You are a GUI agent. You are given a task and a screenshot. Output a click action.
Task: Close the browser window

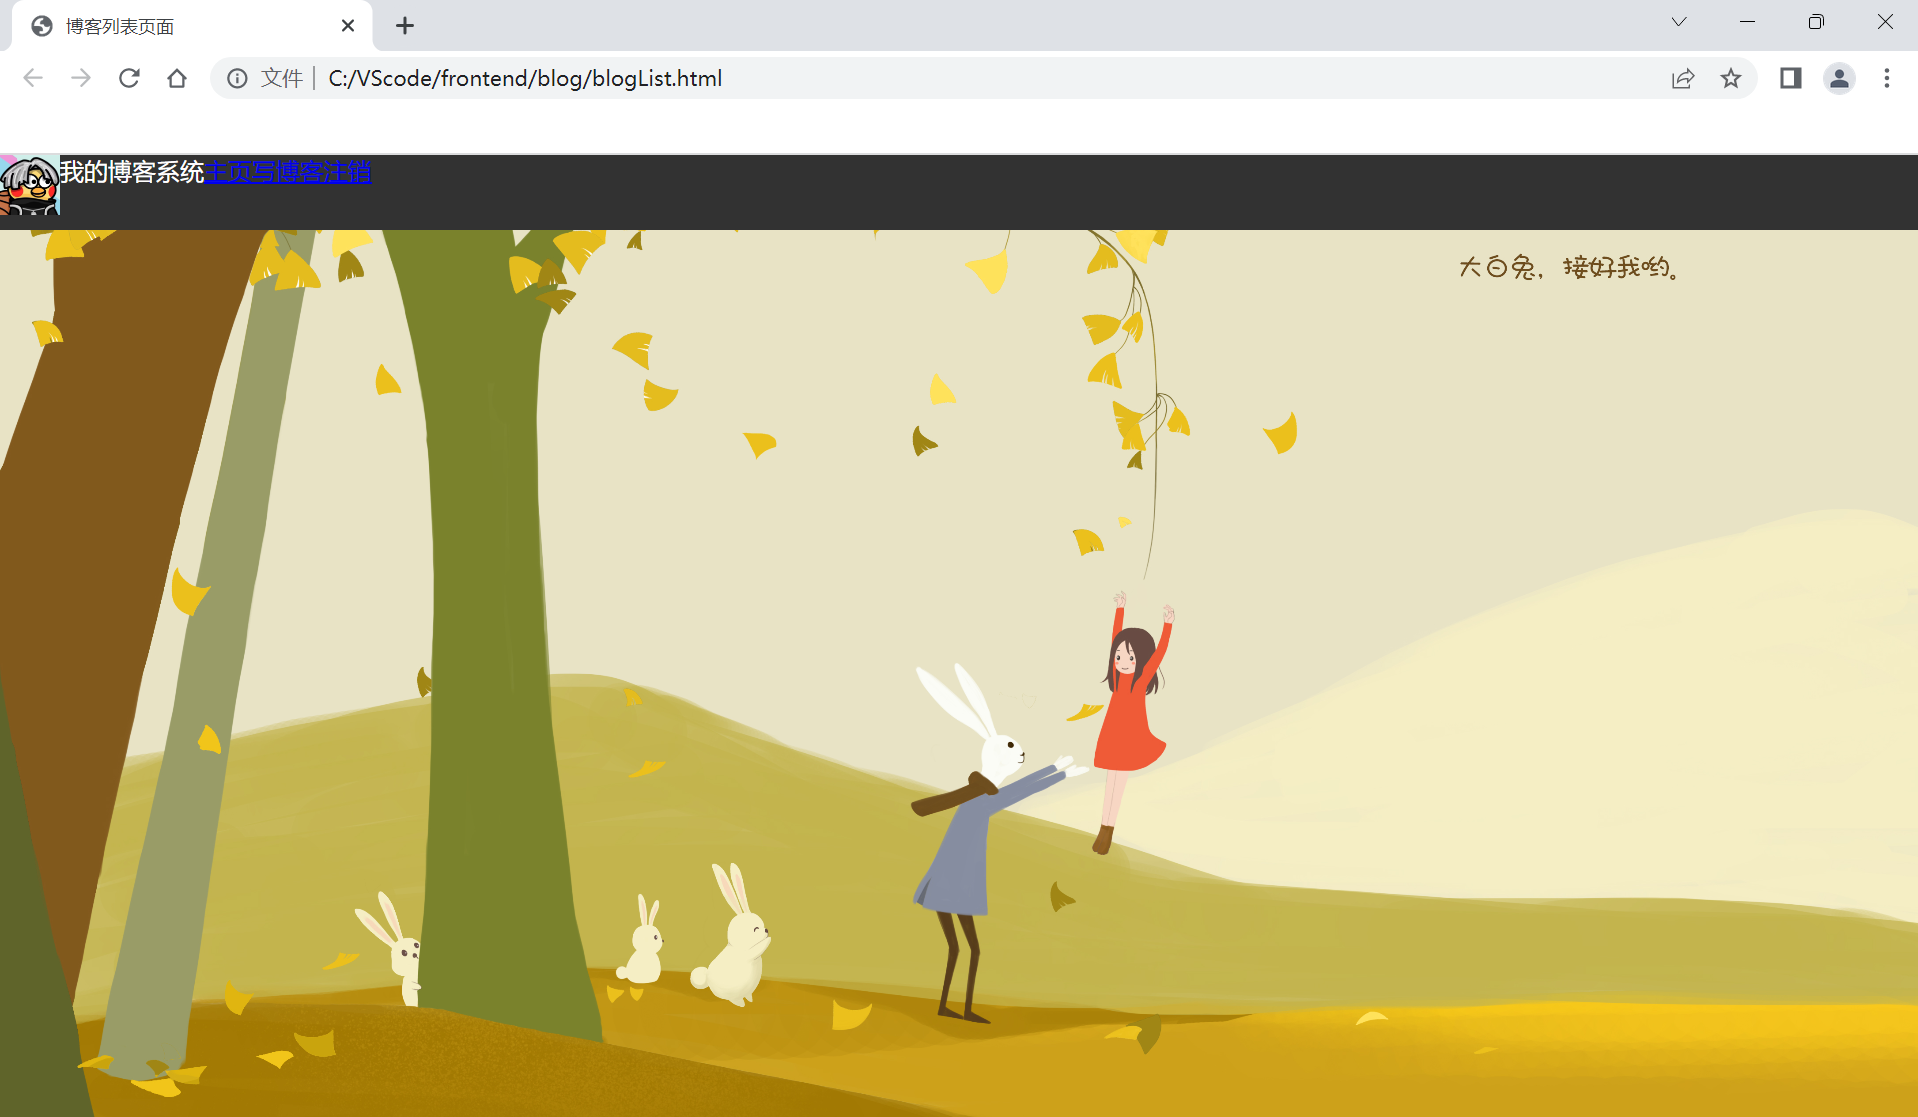1885,22
